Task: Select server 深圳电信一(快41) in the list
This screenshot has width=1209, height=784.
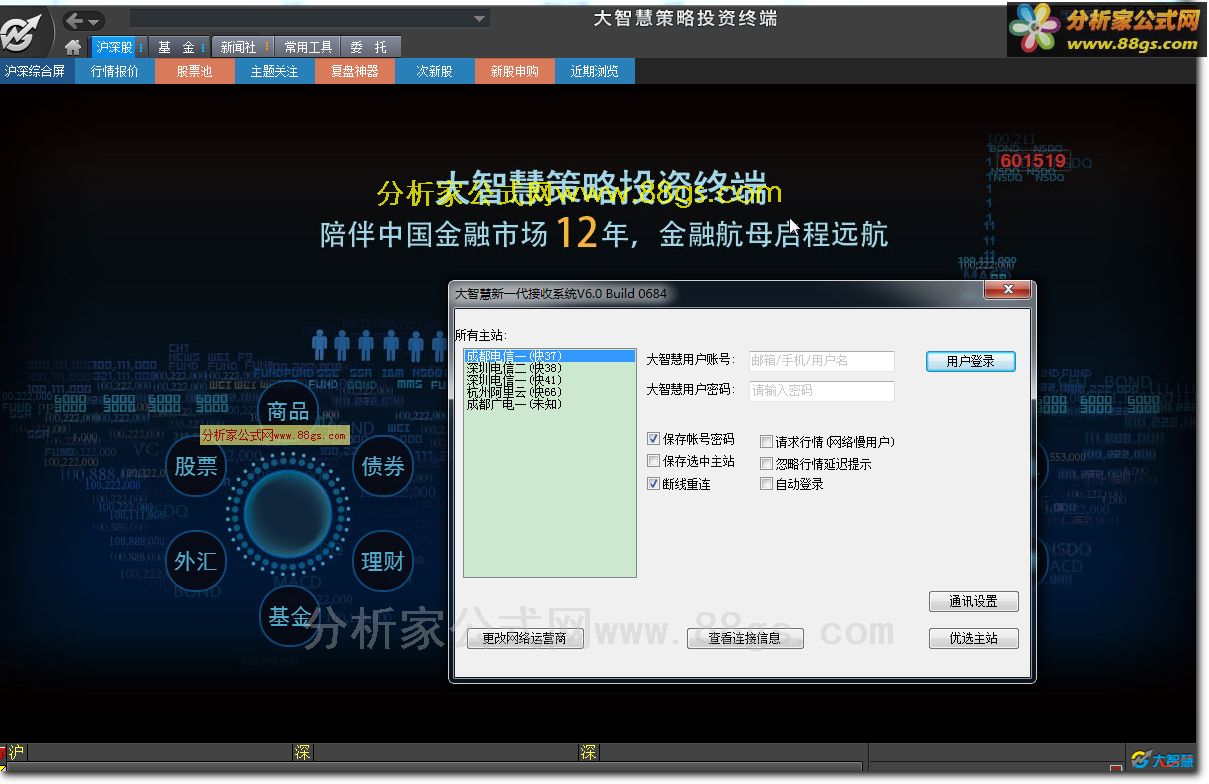Action: tap(549, 380)
